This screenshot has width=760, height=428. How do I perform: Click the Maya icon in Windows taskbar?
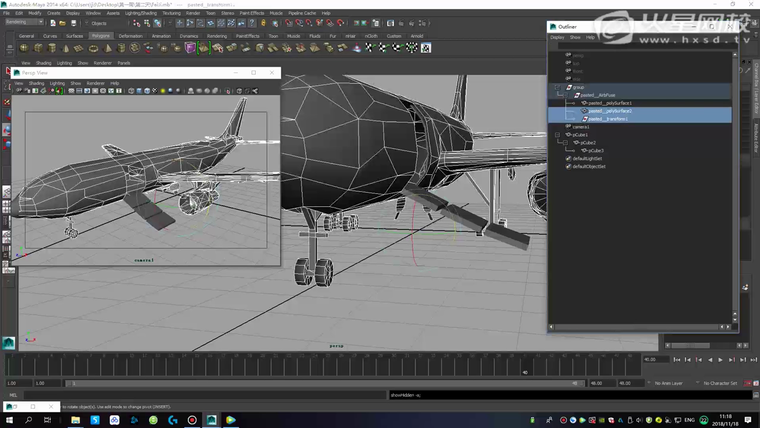coord(211,420)
